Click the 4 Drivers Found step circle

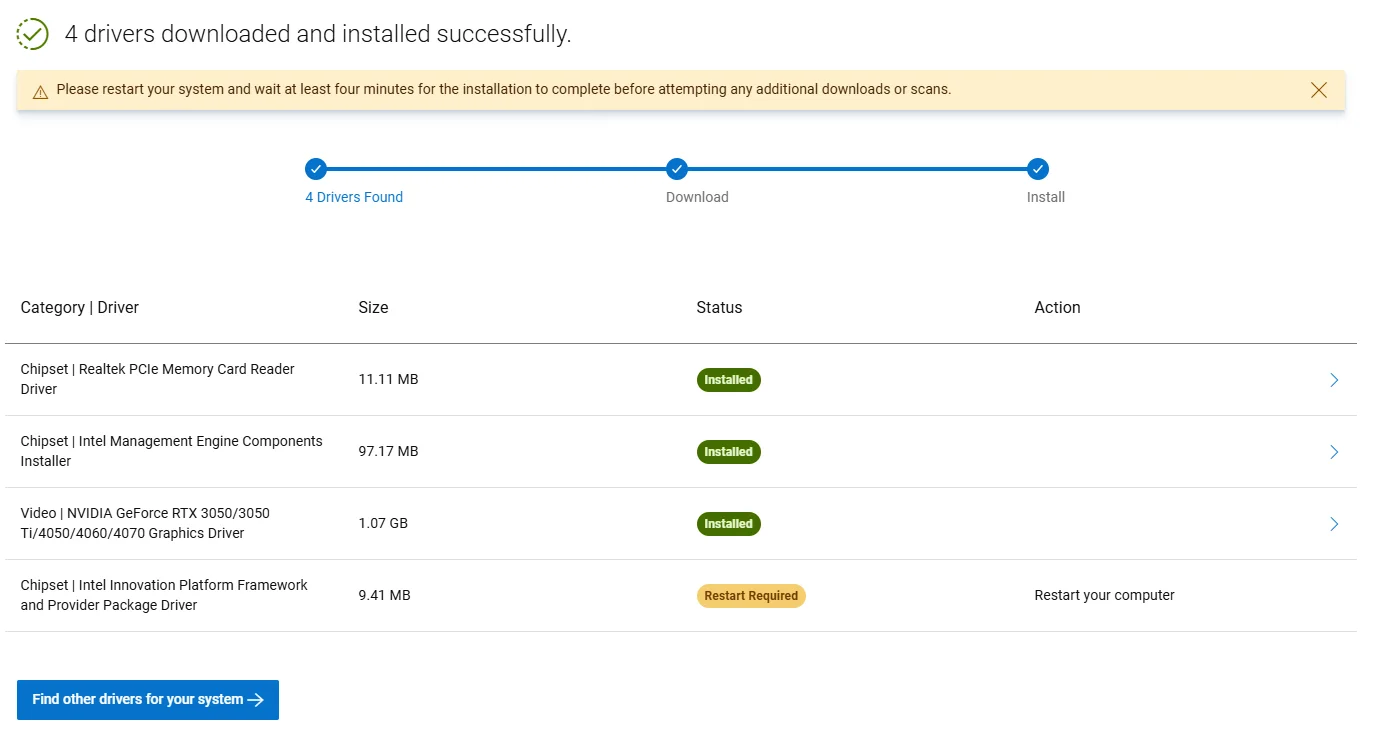coord(316,169)
